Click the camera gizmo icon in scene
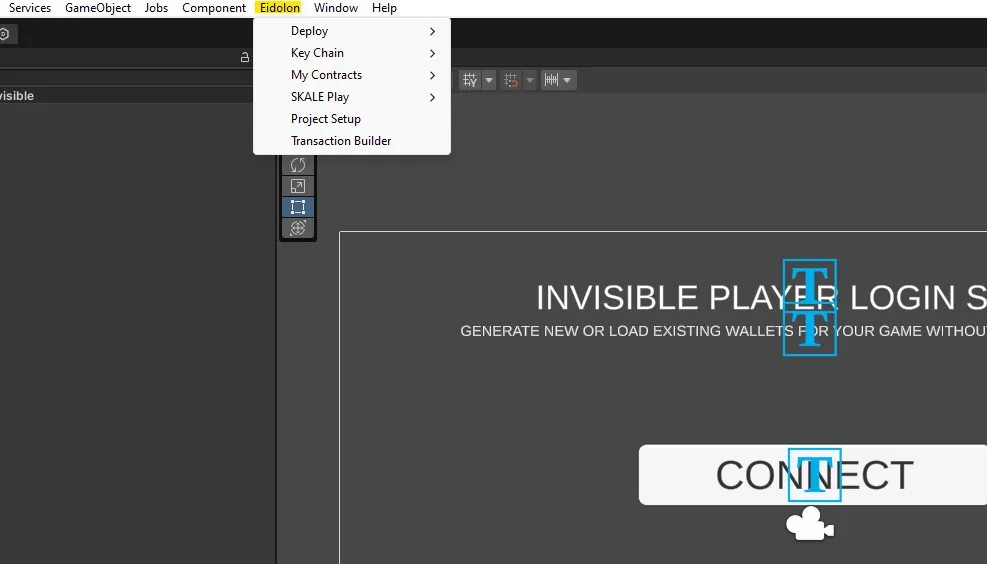Viewport: 987px width, 564px height. click(x=809, y=524)
